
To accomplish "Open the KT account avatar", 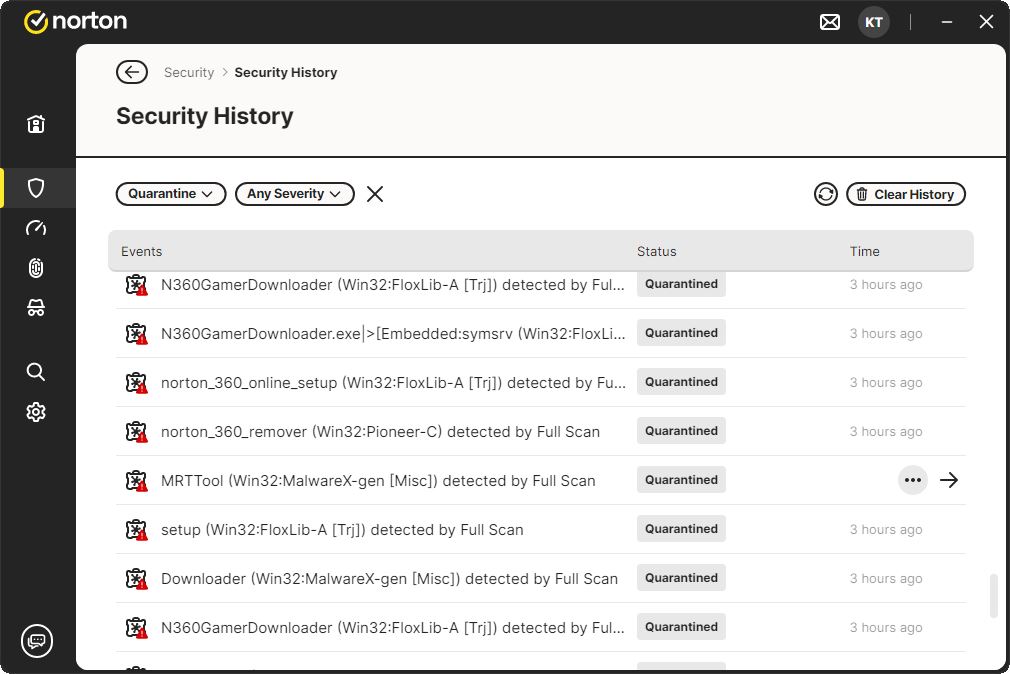I will coord(873,22).
